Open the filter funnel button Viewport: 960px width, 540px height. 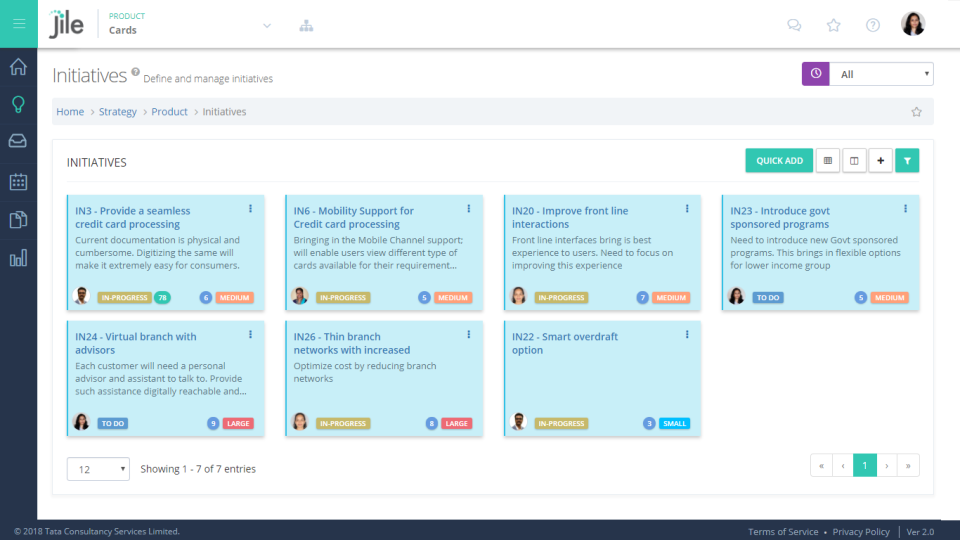point(907,160)
